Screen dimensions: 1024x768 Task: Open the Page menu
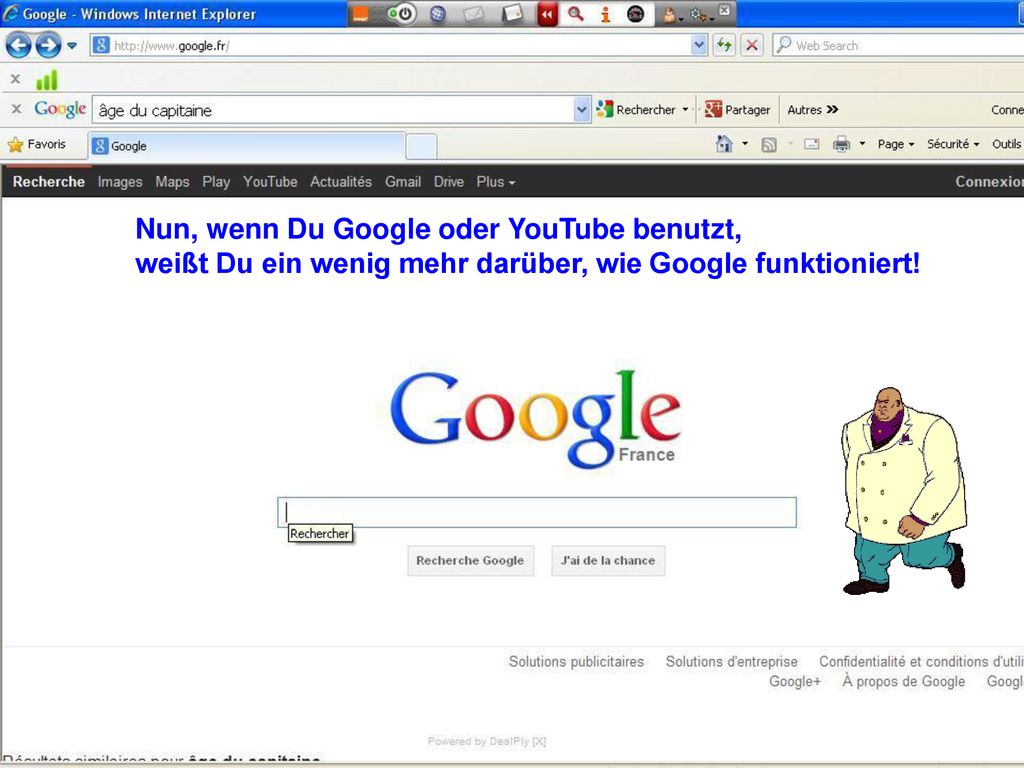click(895, 144)
